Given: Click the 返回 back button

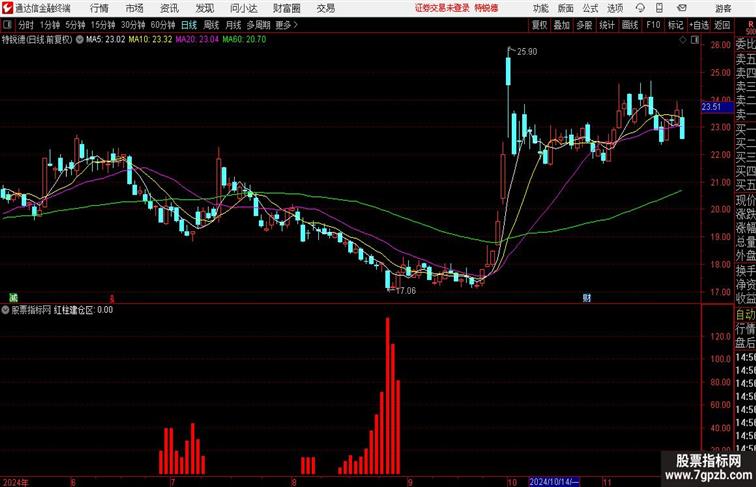Looking at the screenshot, I should pyautogui.click(x=722, y=25).
